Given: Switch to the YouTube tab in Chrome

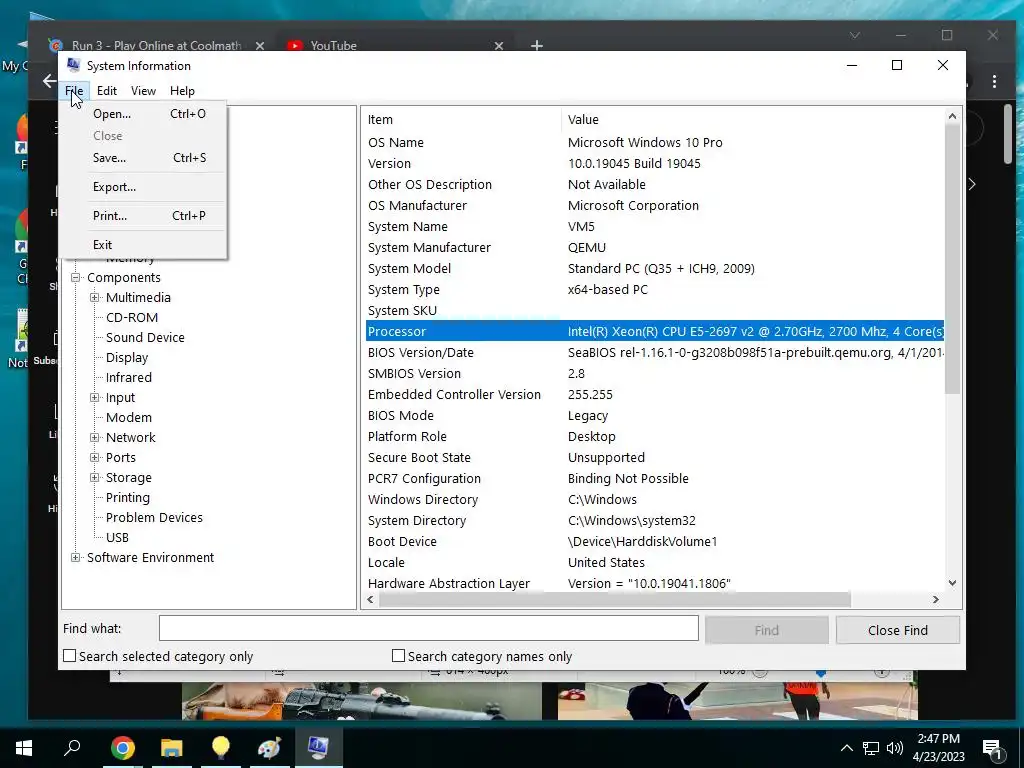Looking at the screenshot, I should [395, 45].
